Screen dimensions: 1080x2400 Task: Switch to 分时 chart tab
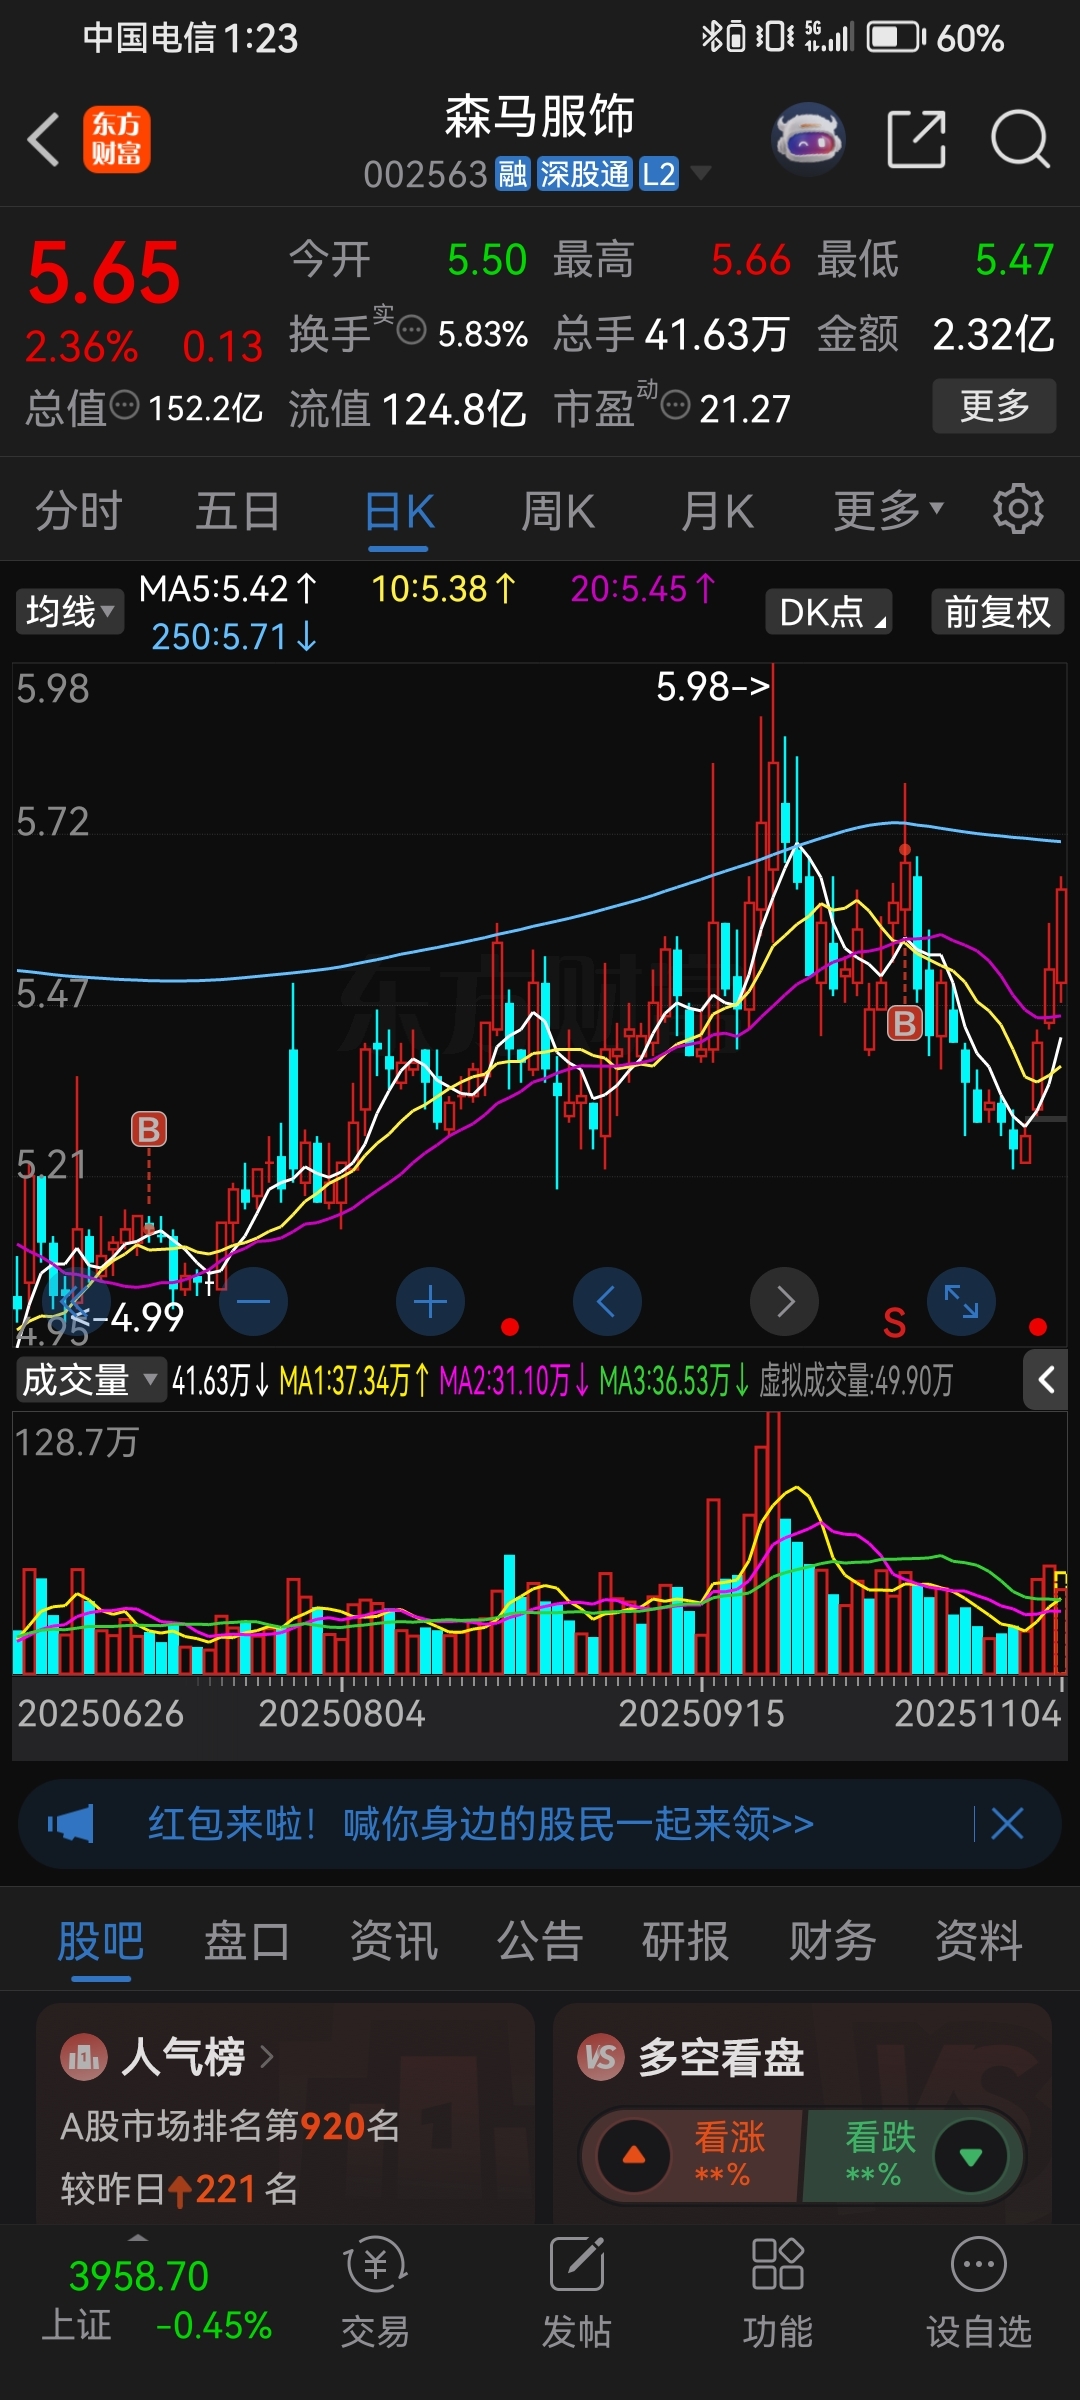tap(78, 510)
